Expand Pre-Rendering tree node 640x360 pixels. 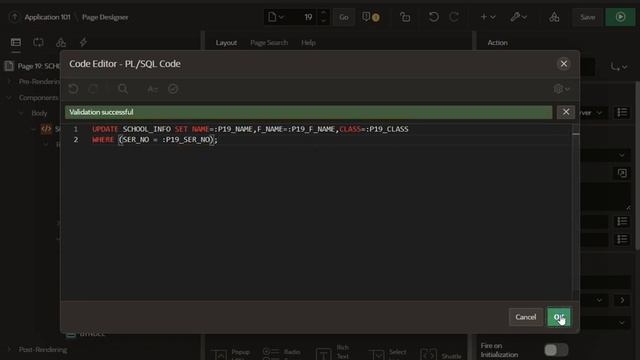(9, 82)
